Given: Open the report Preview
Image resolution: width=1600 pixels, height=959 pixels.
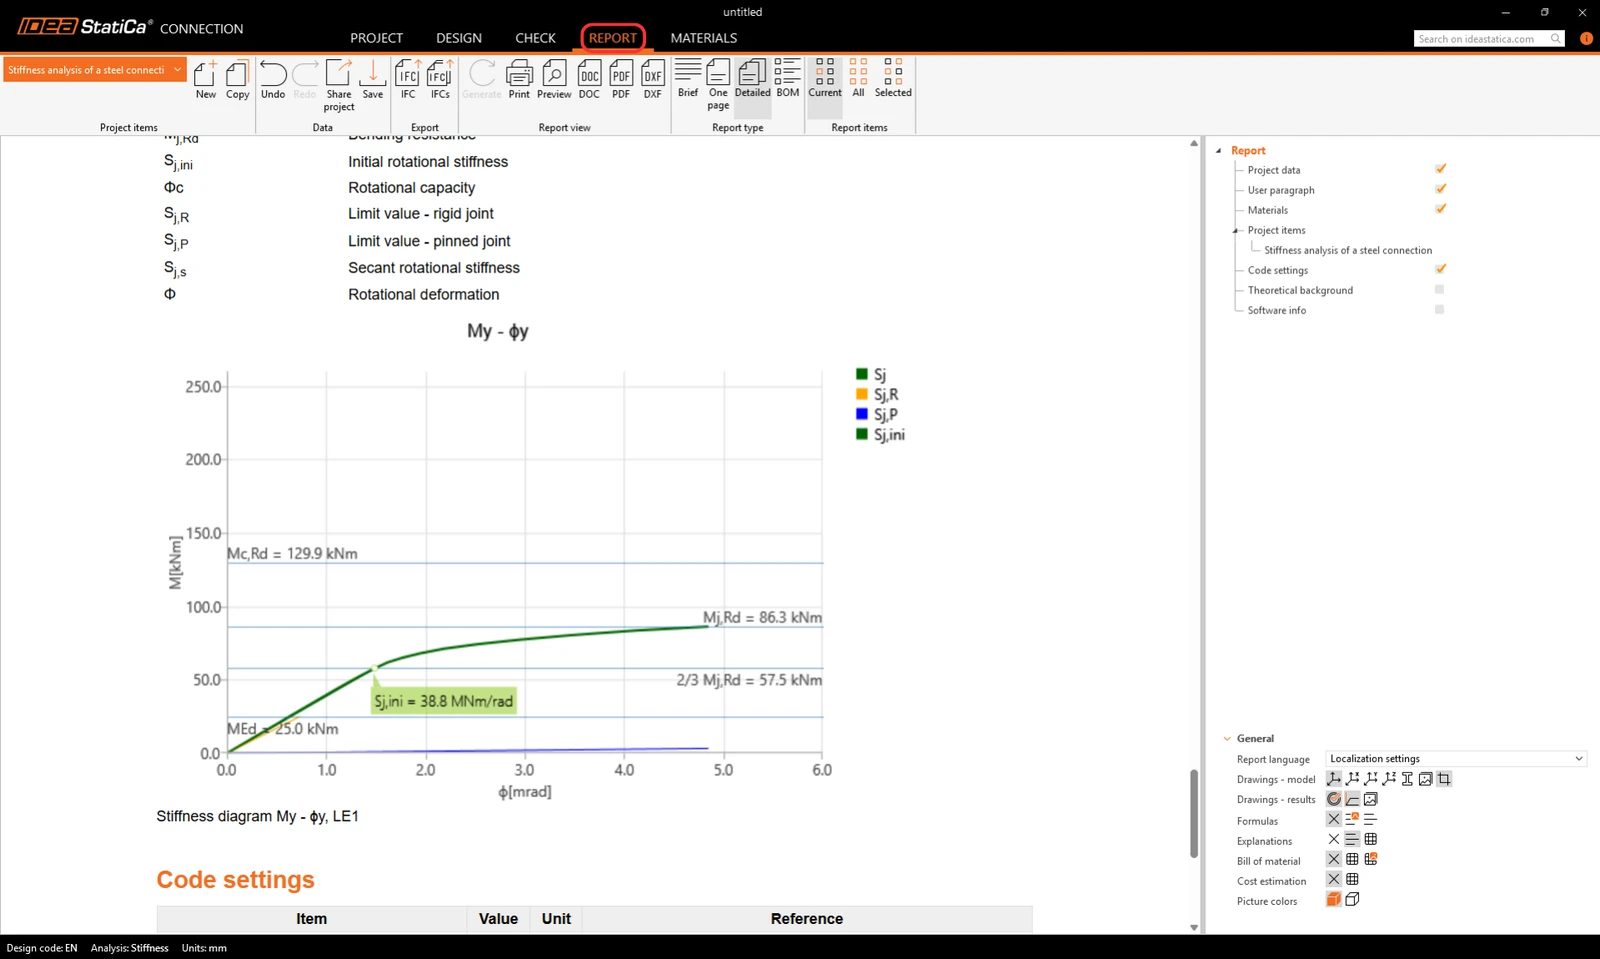Looking at the screenshot, I should click(554, 80).
